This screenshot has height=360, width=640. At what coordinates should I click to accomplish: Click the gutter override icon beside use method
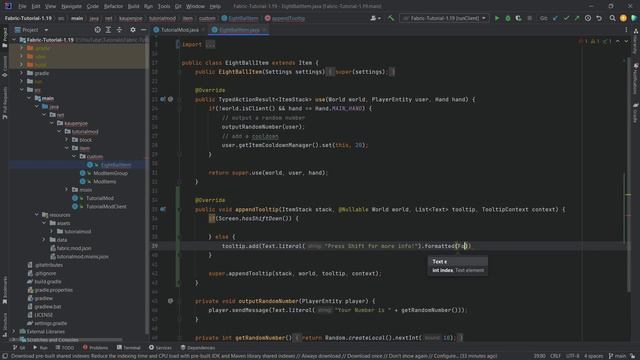(x=163, y=99)
